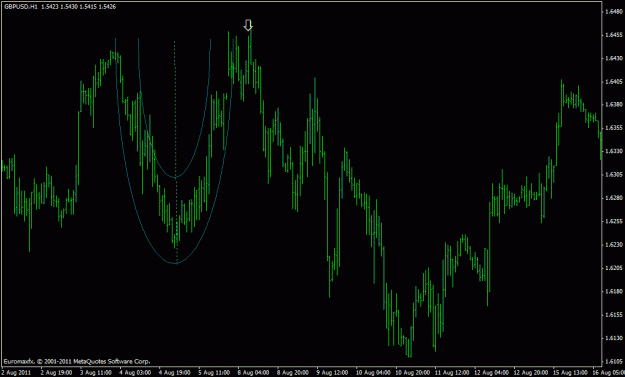Image resolution: width=625 pixels, height=377 pixels.
Task: Click the 1.6430 price axis label
Action: point(614,58)
